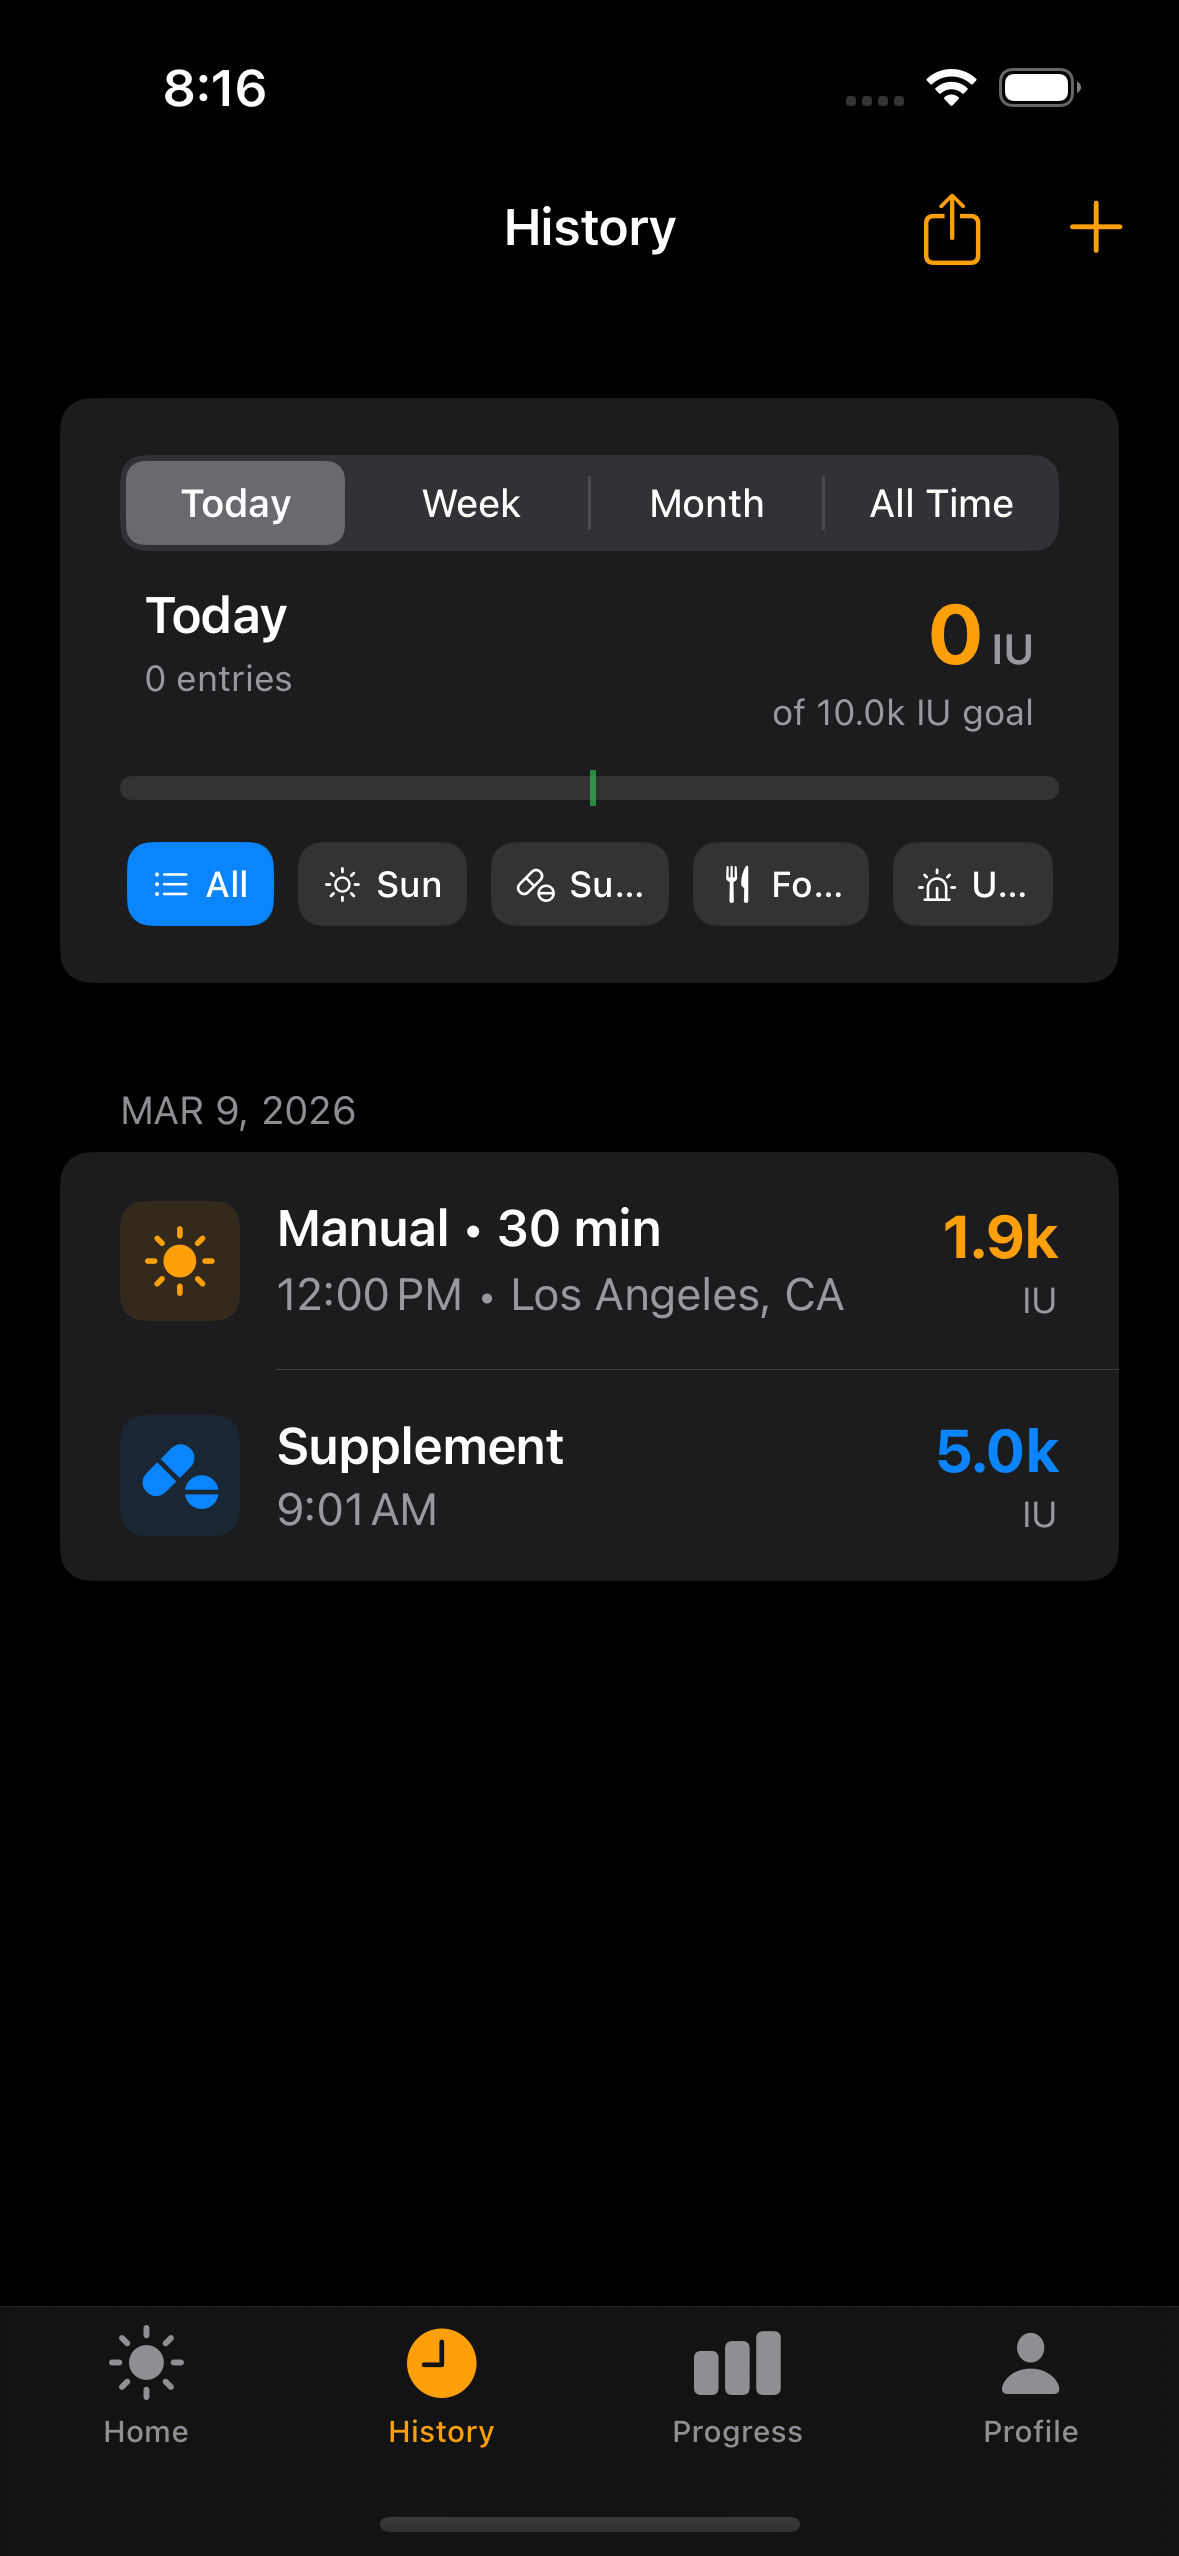Switch time range to Month
Viewport: 1179px width, 2556px height.
click(x=706, y=503)
